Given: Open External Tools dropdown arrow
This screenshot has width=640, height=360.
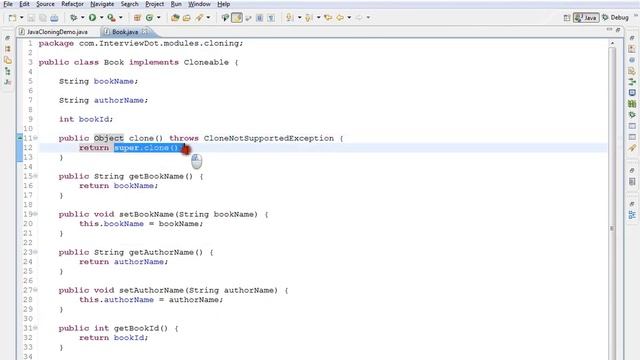Looking at the screenshot, I should pyautogui.click(x=120, y=18).
